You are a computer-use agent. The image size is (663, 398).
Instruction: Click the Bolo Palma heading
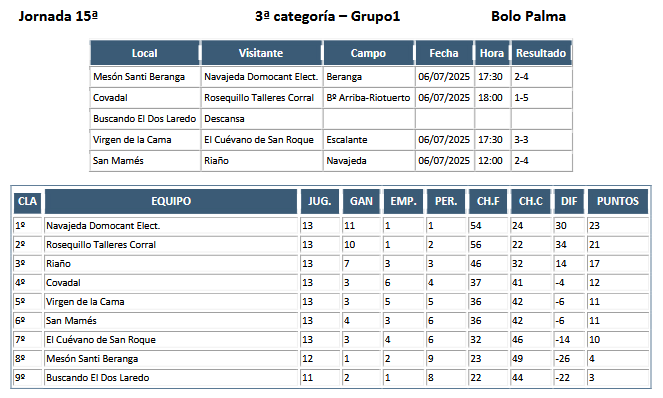(529, 16)
